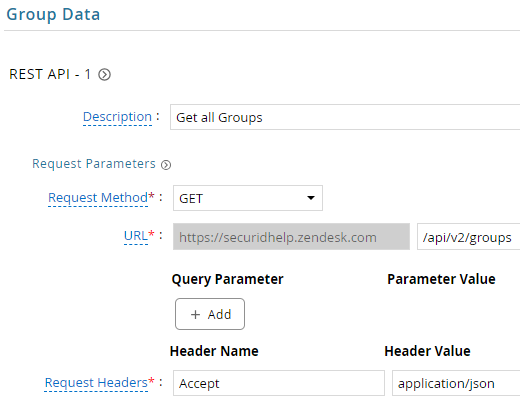Click the application/json header value field
520x399 pixels.
(x=456, y=383)
